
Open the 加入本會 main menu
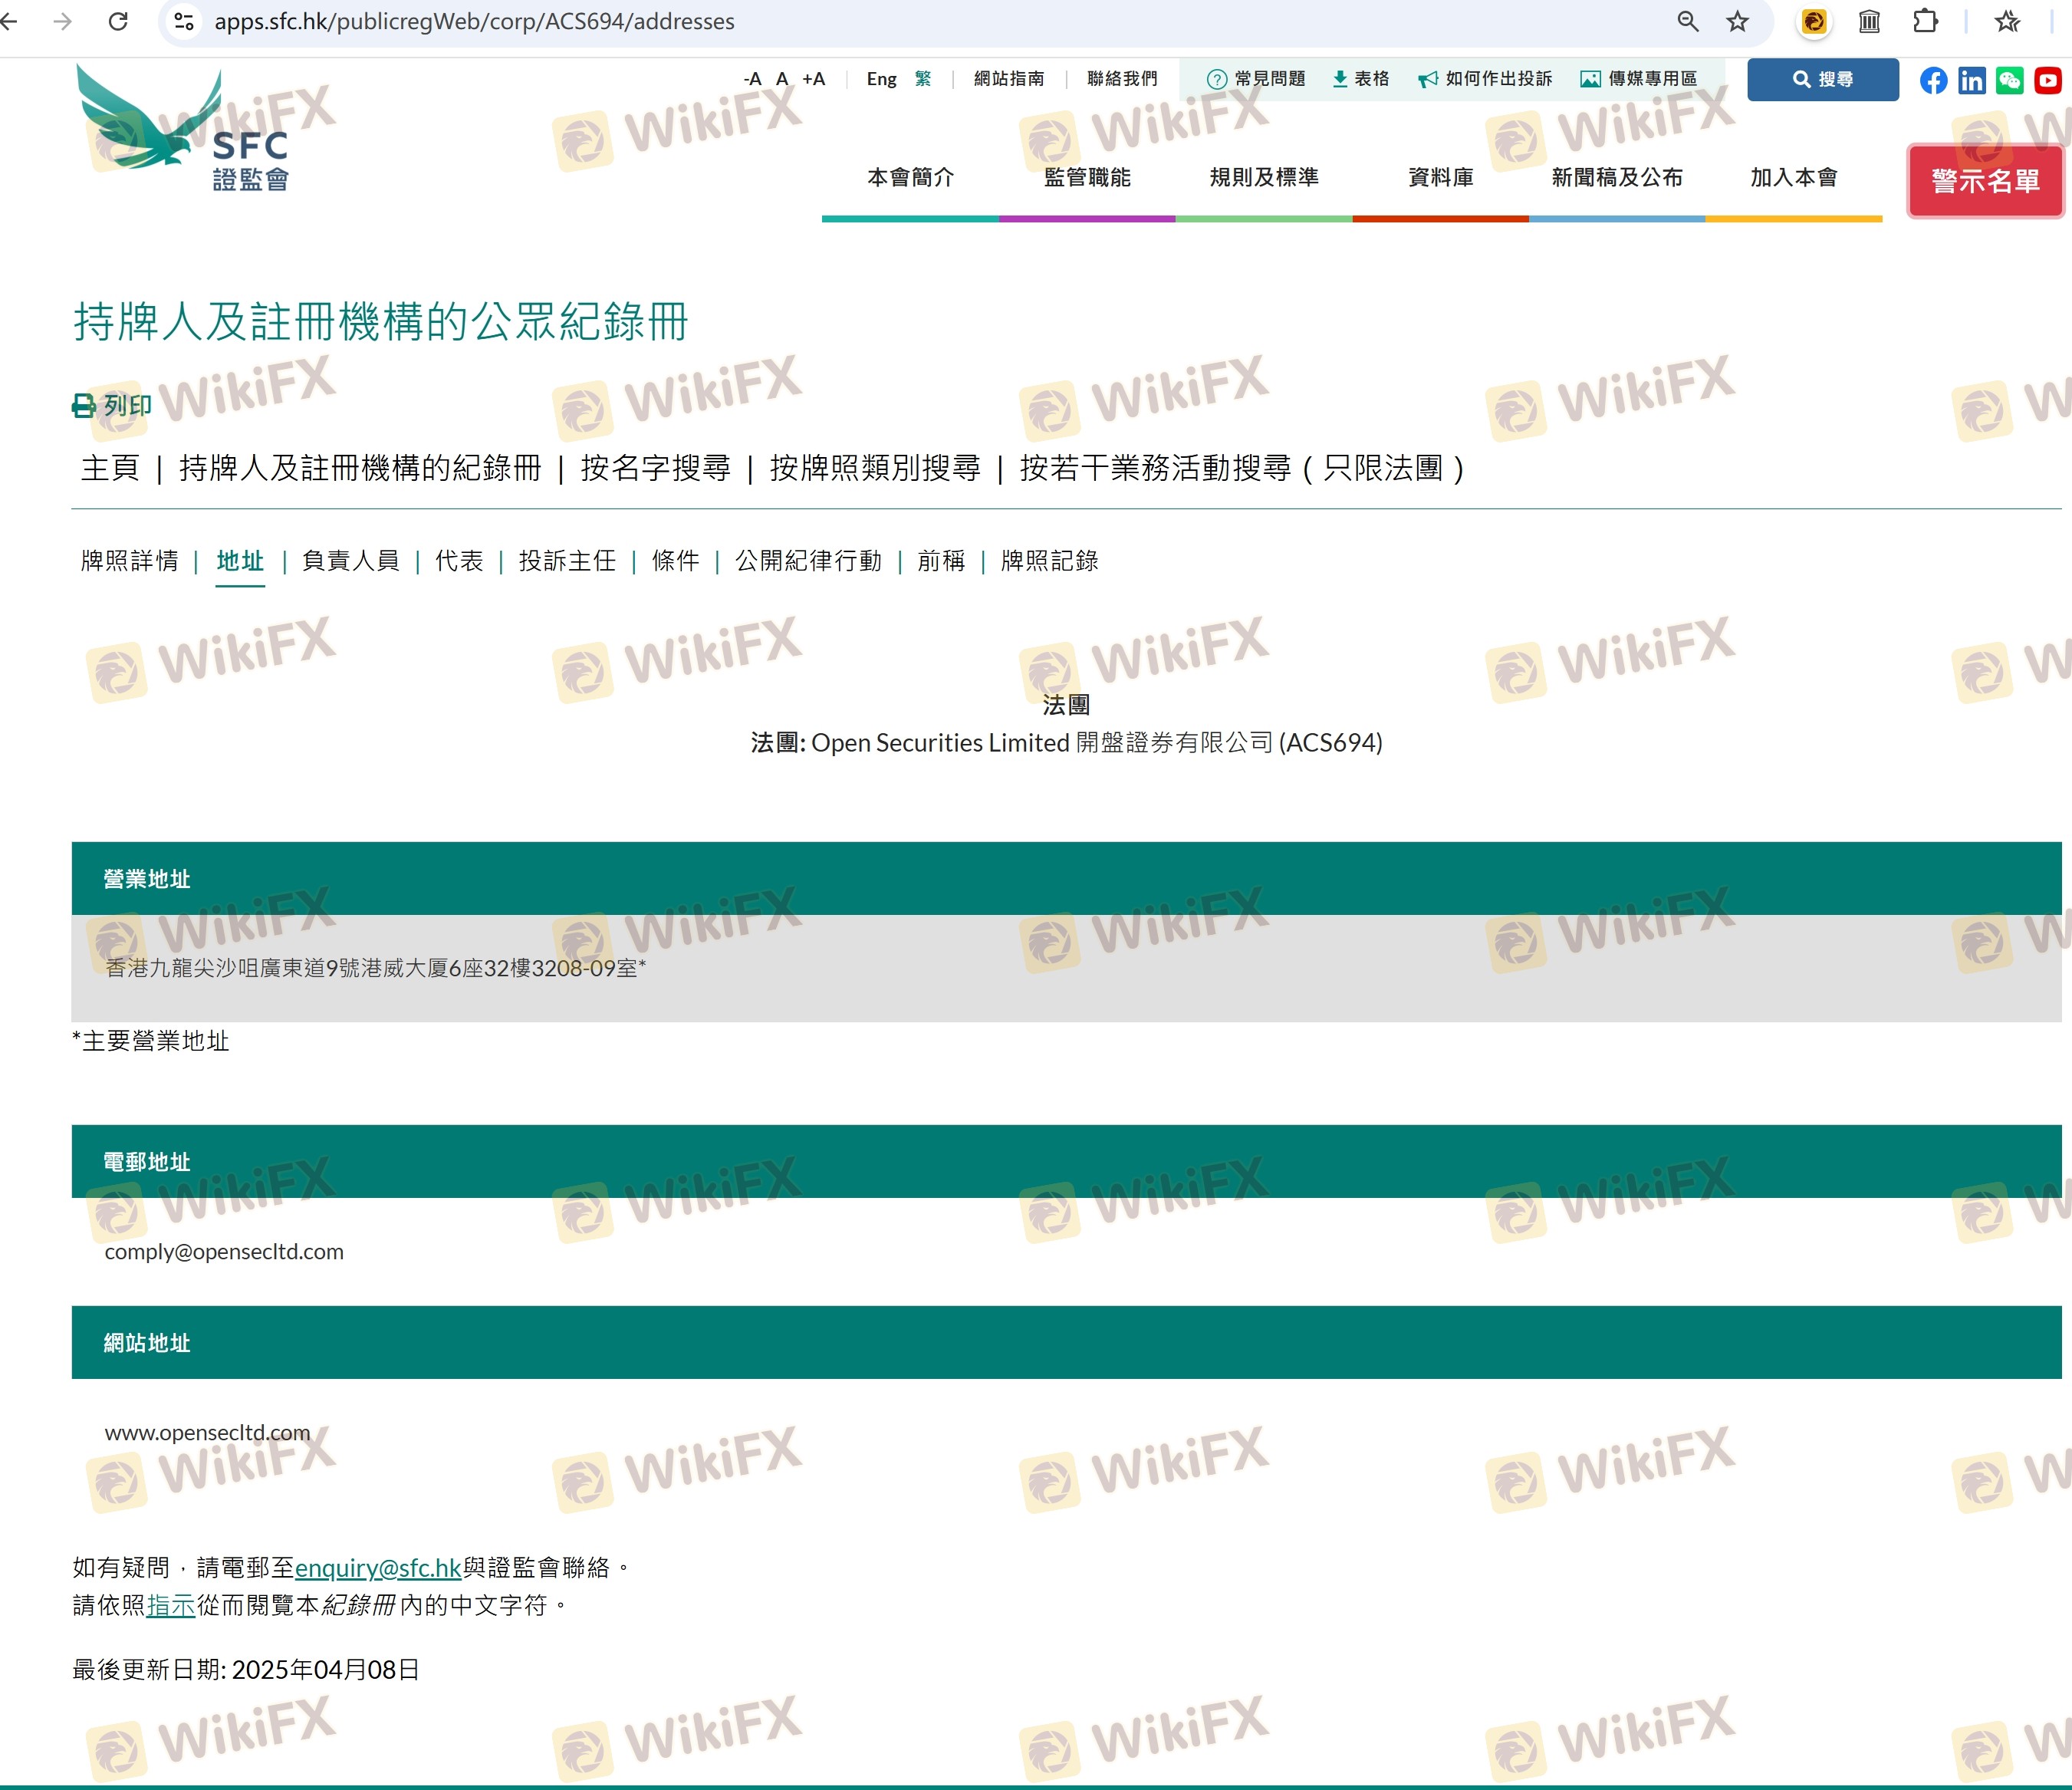tap(1794, 178)
